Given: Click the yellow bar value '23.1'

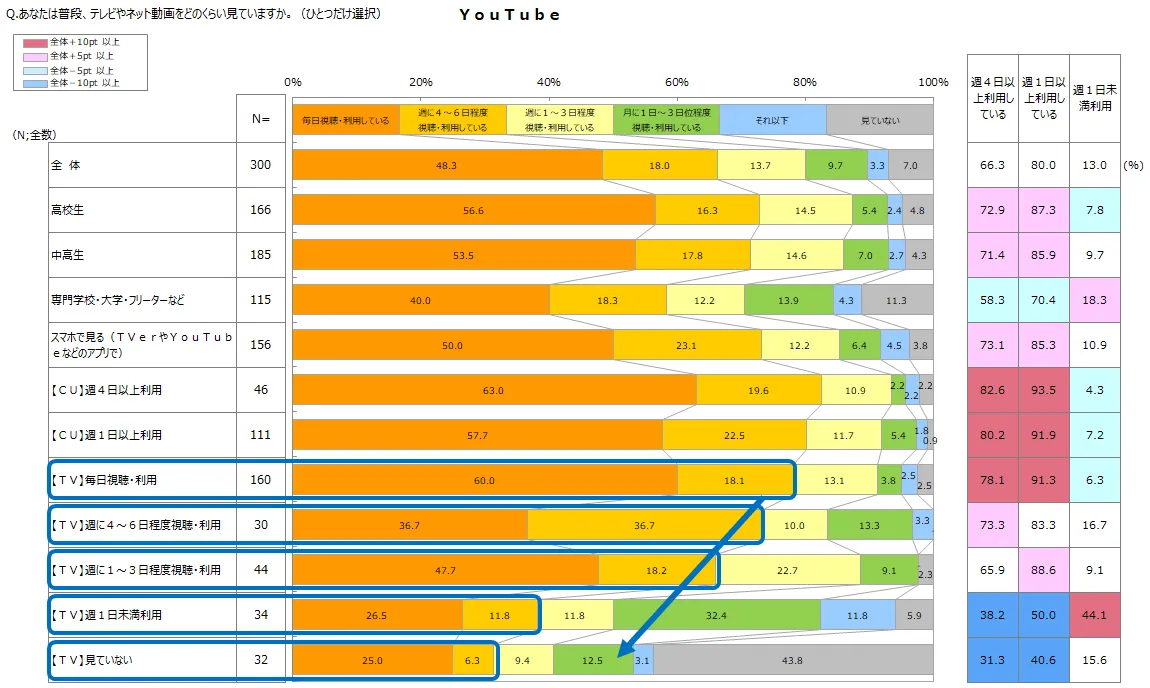Looking at the screenshot, I should click(x=686, y=345).
